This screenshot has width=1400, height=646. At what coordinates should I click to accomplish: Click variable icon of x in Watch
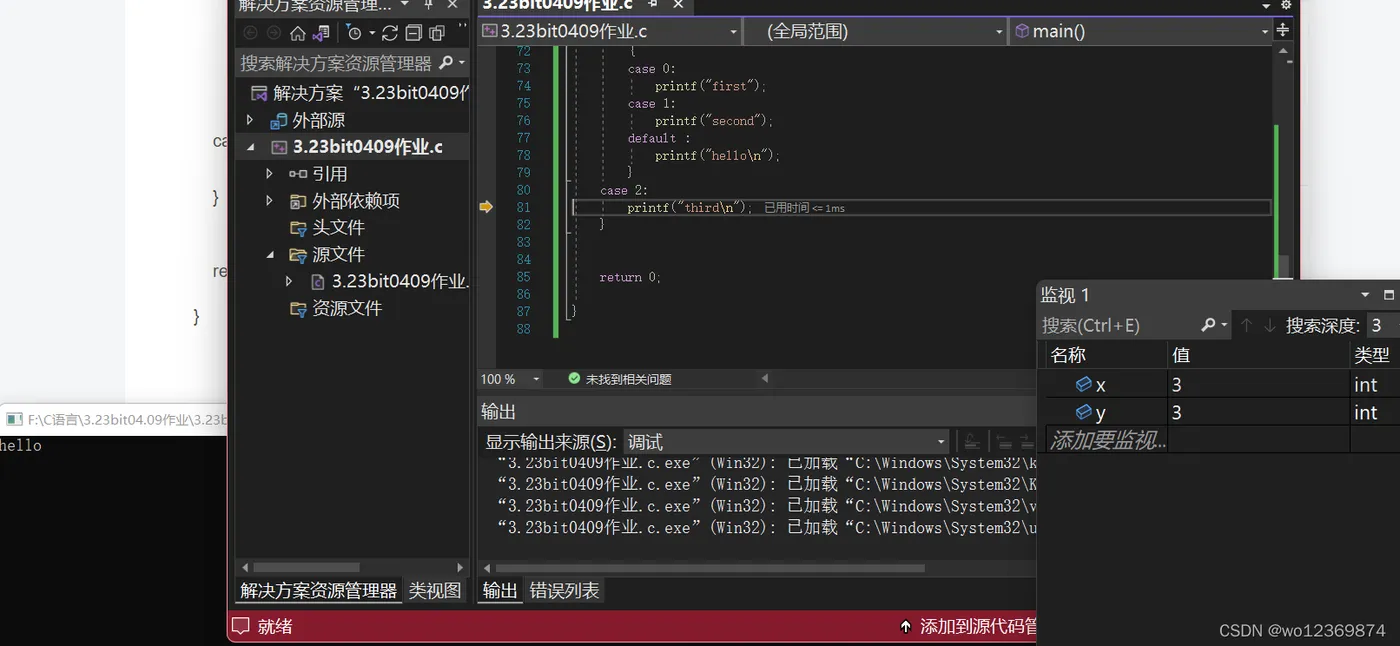pos(1083,384)
